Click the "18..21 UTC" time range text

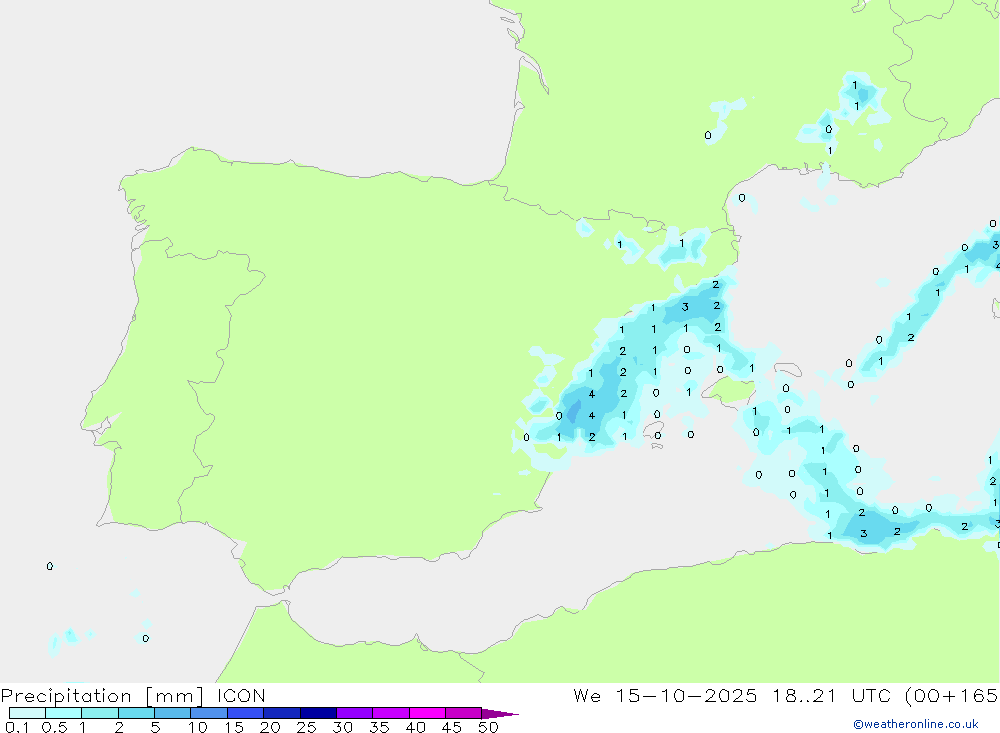pyautogui.click(x=834, y=695)
